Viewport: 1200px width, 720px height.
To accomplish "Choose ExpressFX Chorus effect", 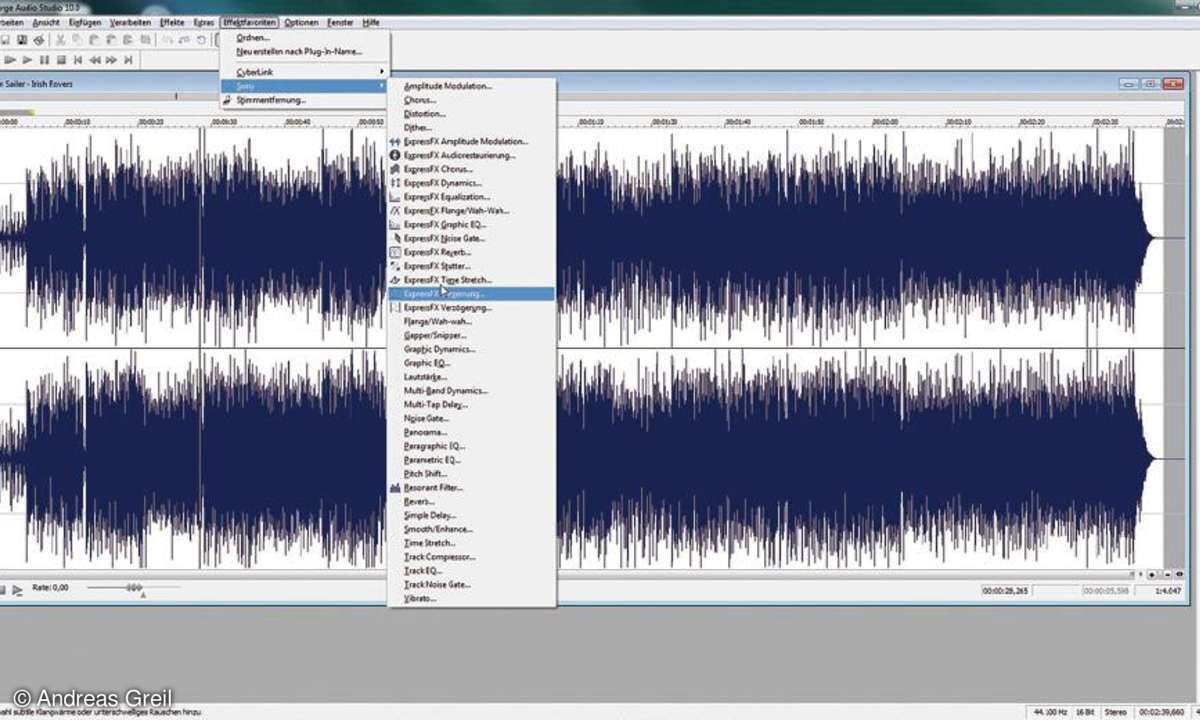I will [471, 170].
